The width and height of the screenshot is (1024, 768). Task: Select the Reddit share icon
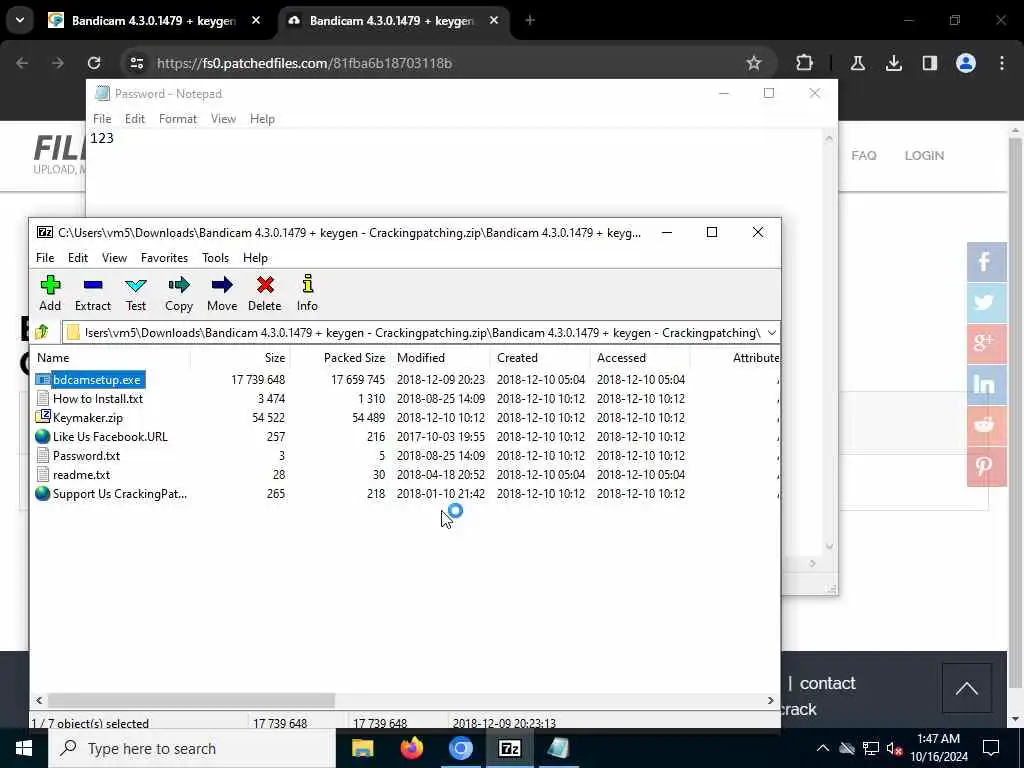coord(986,426)
